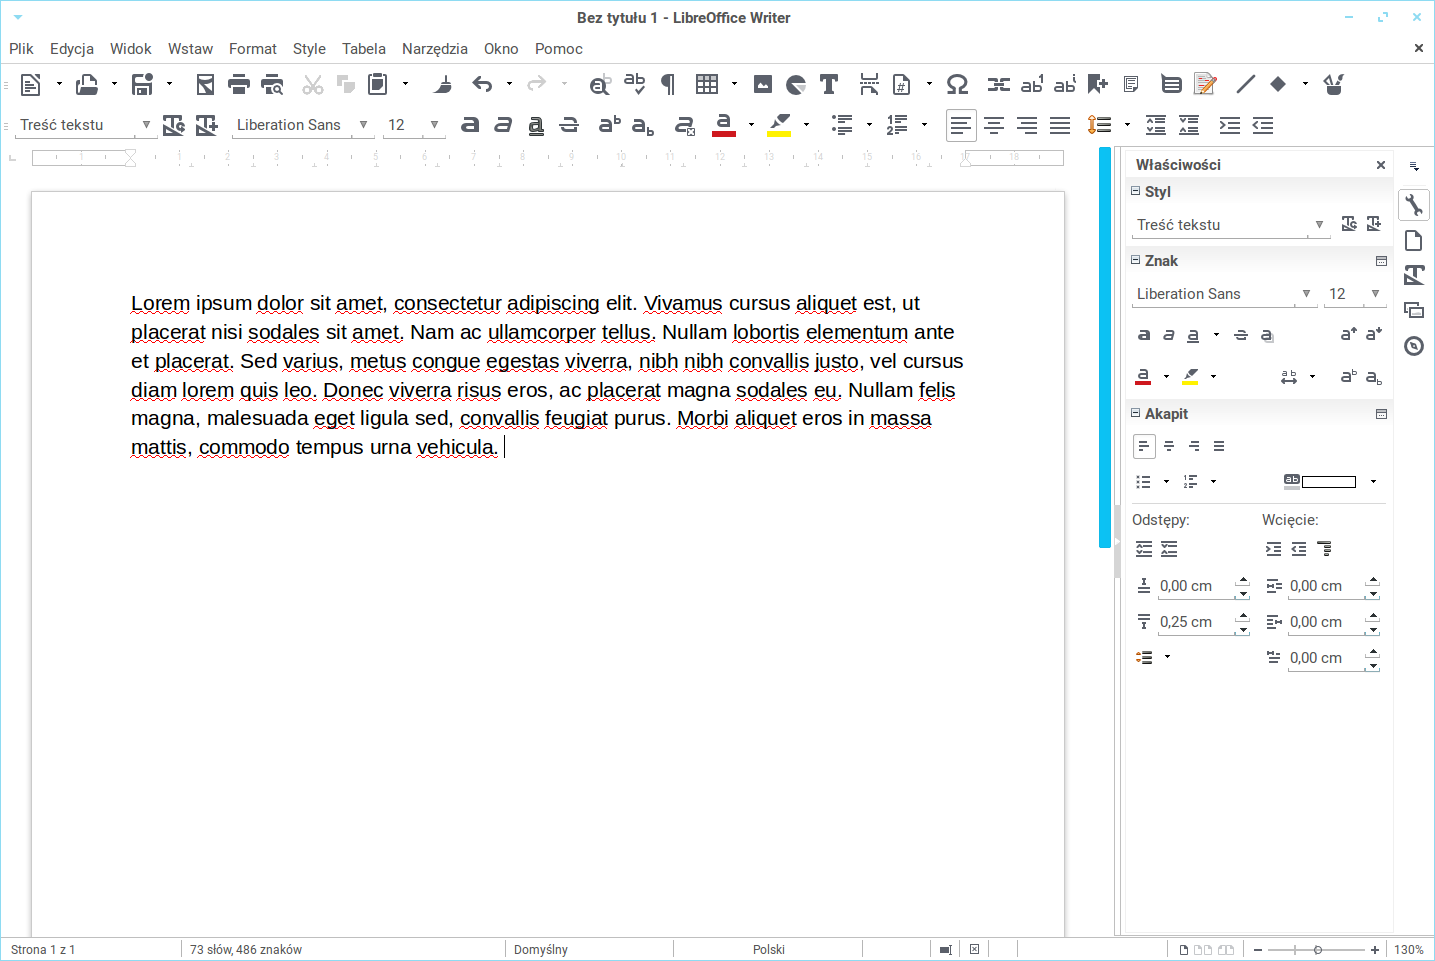
Task: Click 130% zoom level in status bar
Action: coord(1409,950)
